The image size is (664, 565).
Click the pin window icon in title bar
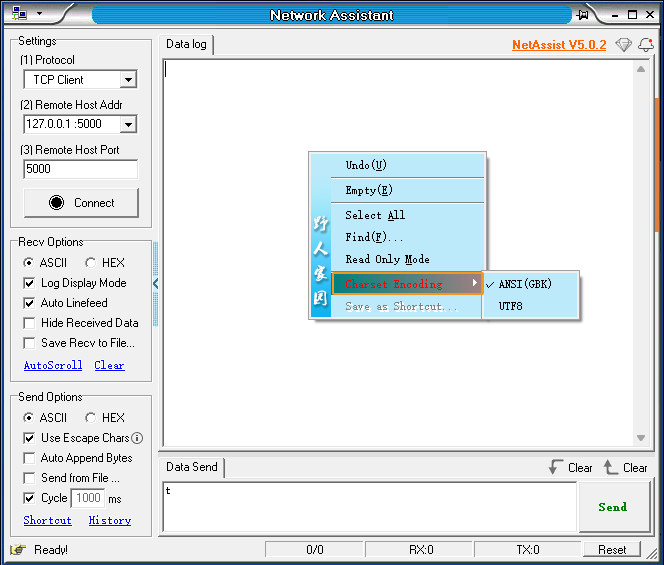click(583, 15)
